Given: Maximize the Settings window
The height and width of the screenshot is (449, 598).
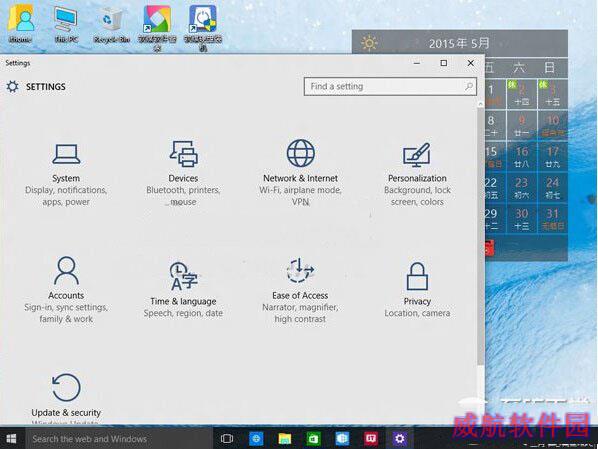Looking at the screenshot, I should (x=444, y=63).
